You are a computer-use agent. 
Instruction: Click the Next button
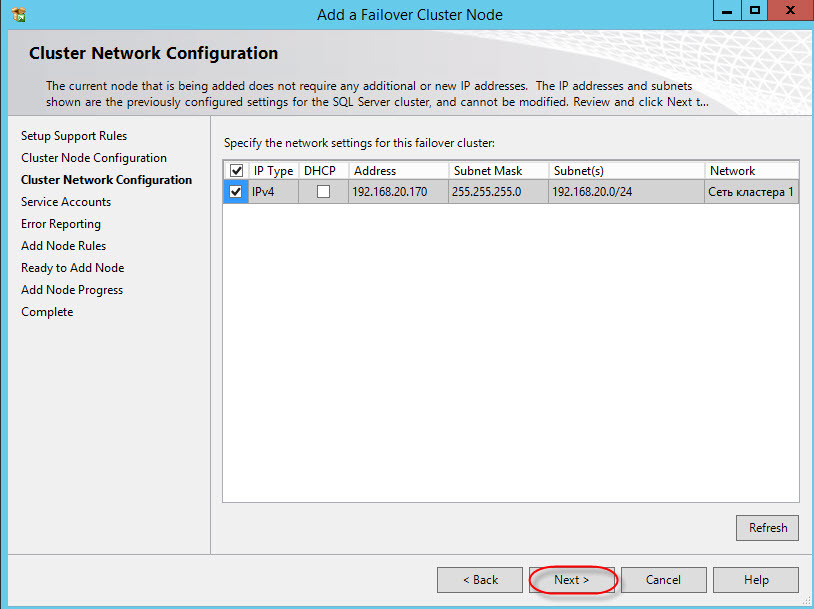(x=572, y=580)
